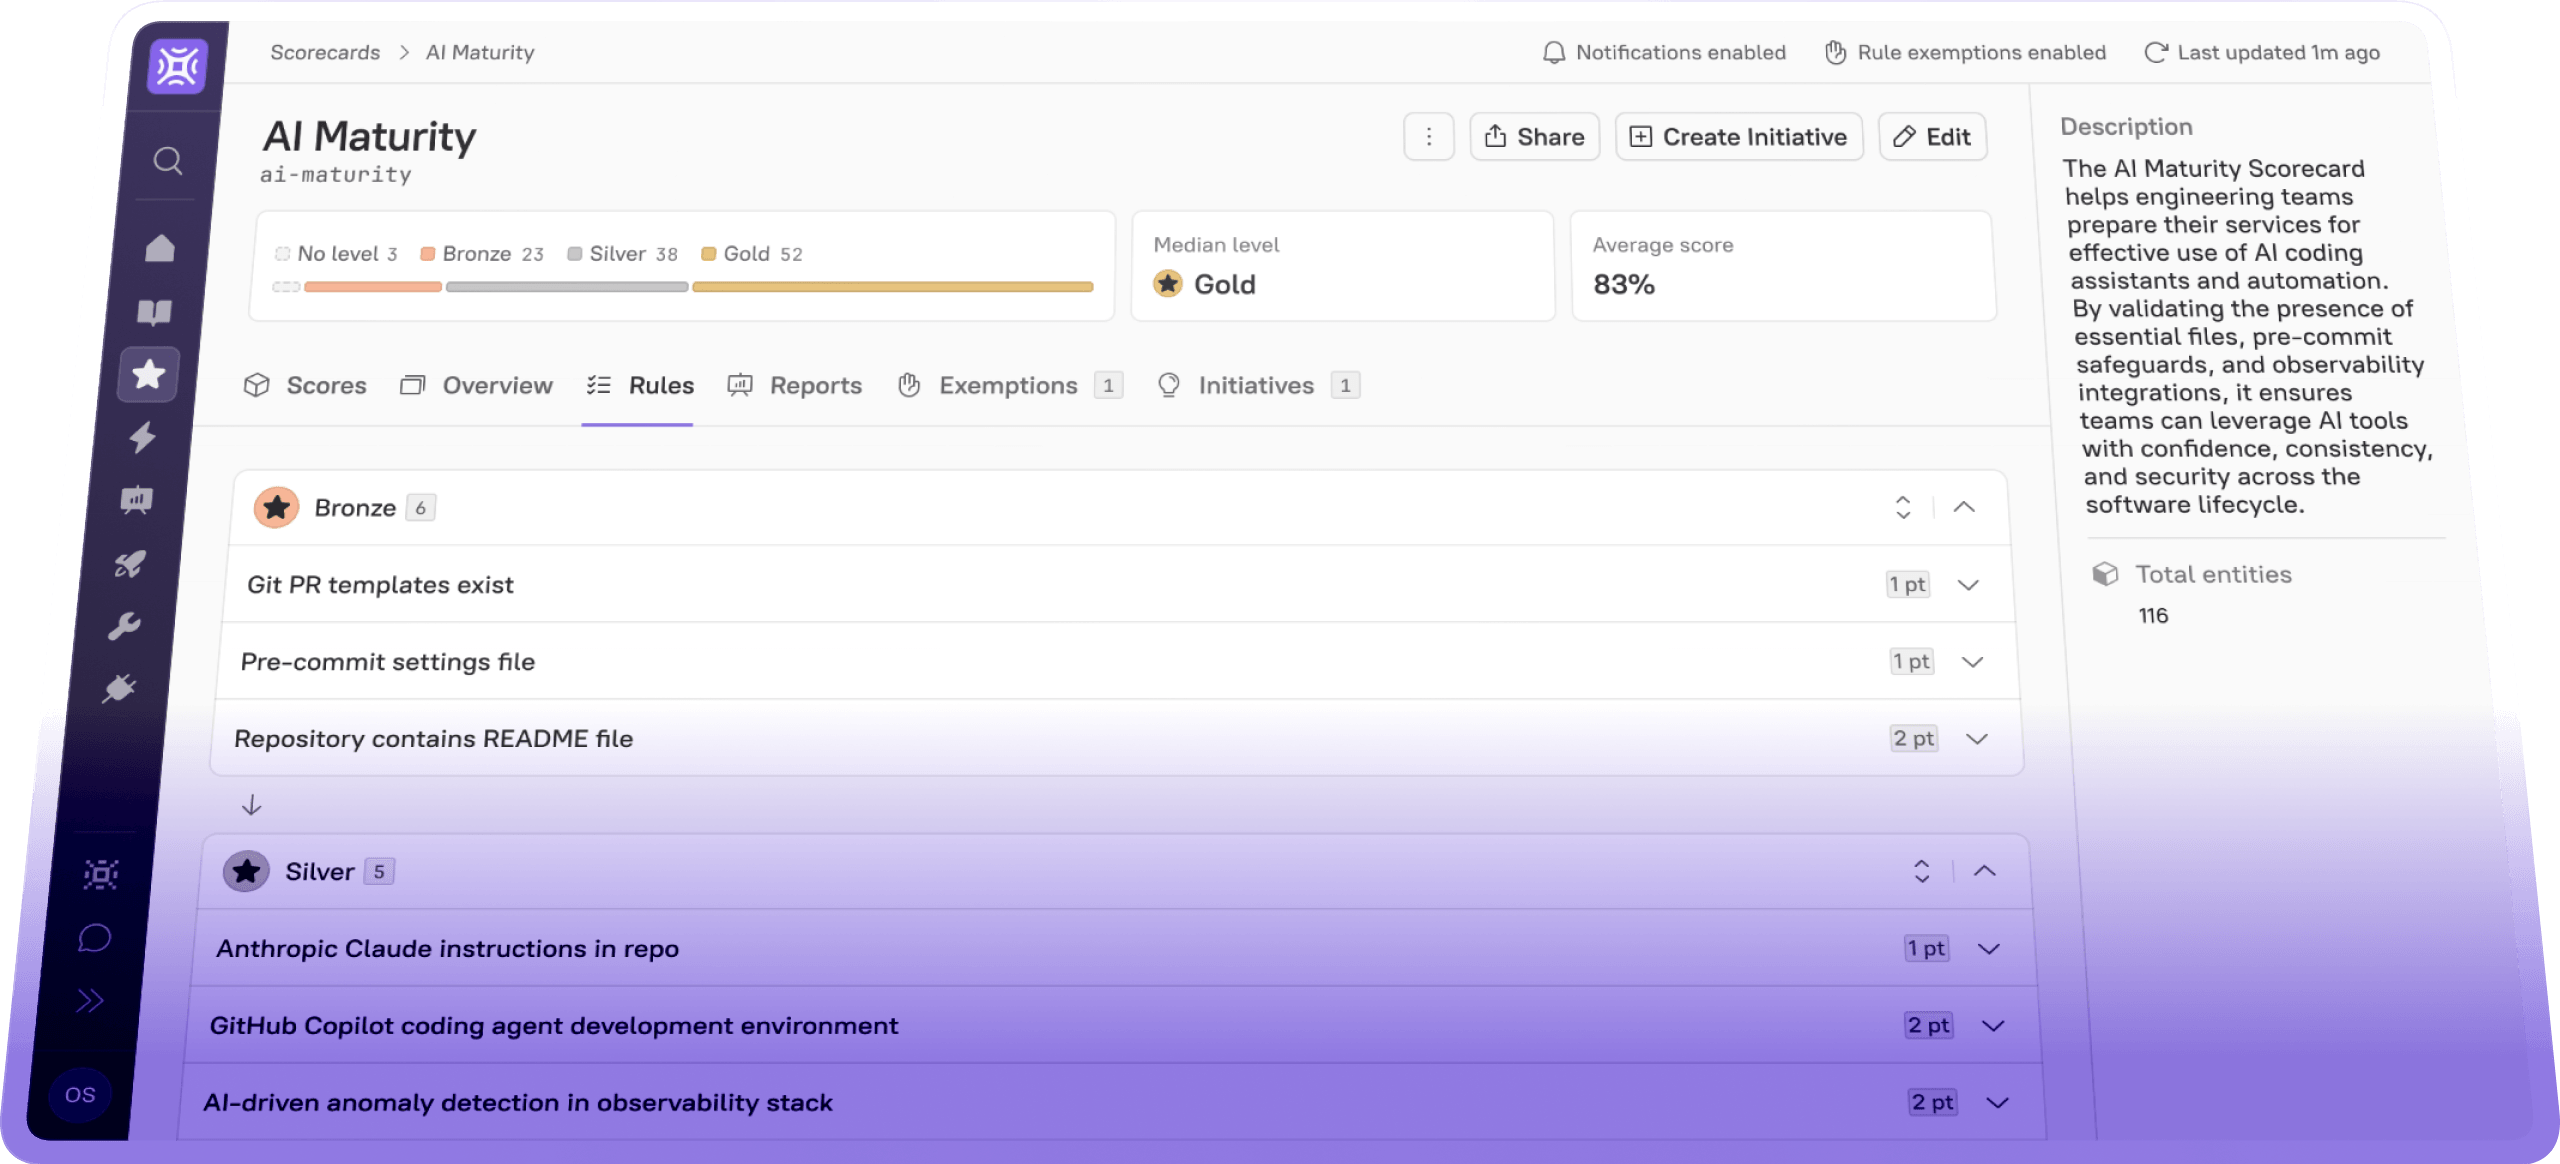
Task: Switch to the Scores tab
Action: click(x=306, y=385)
